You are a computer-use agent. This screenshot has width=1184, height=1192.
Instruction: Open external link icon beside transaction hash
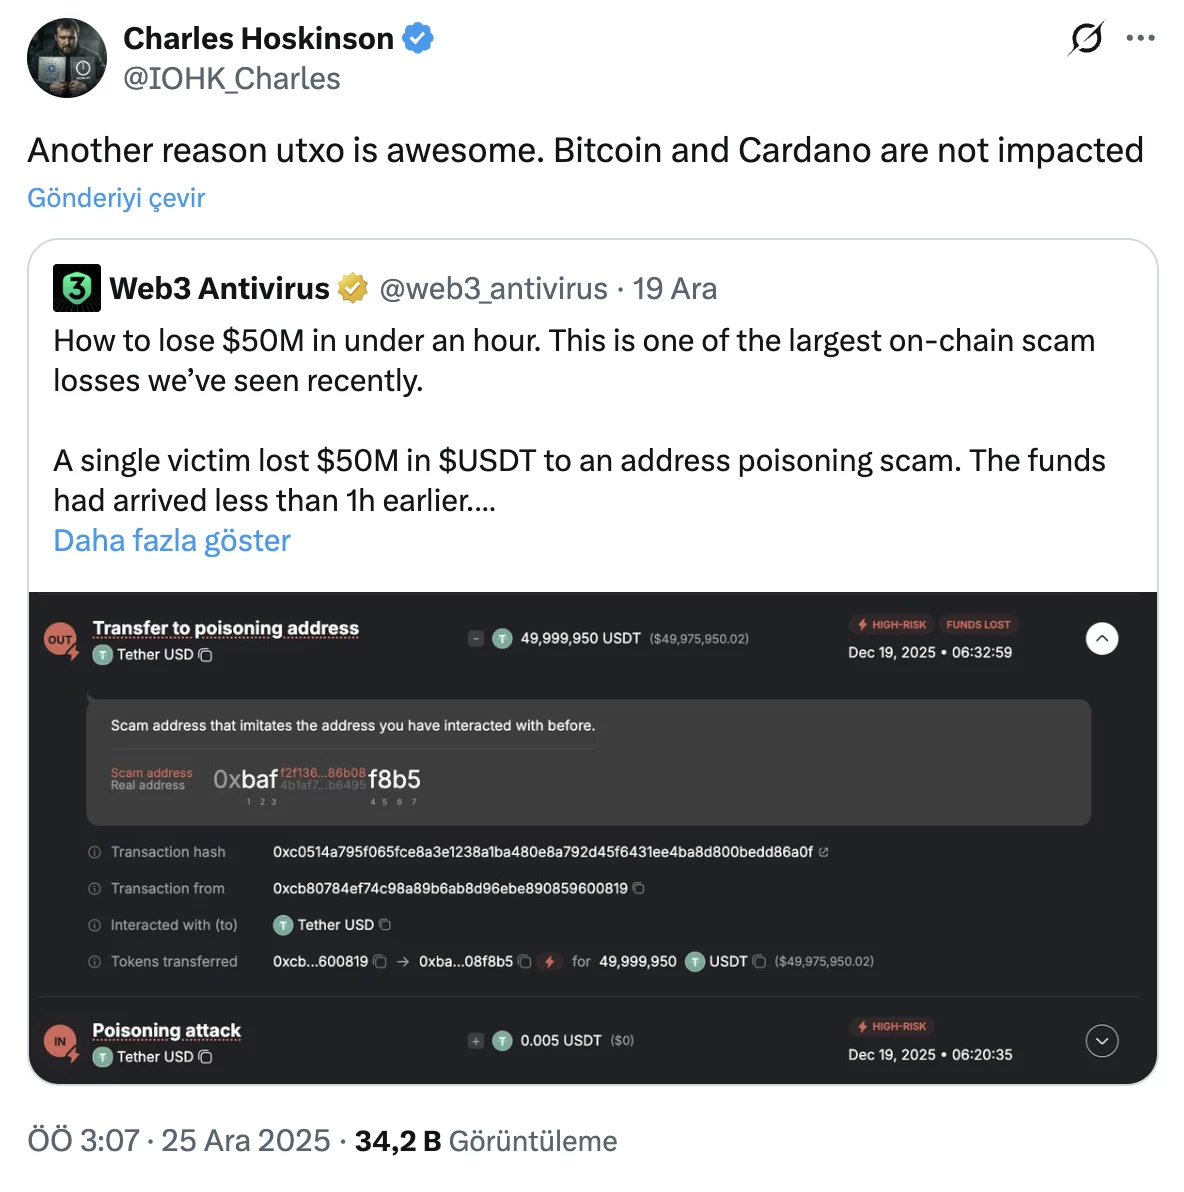point(824,852)
